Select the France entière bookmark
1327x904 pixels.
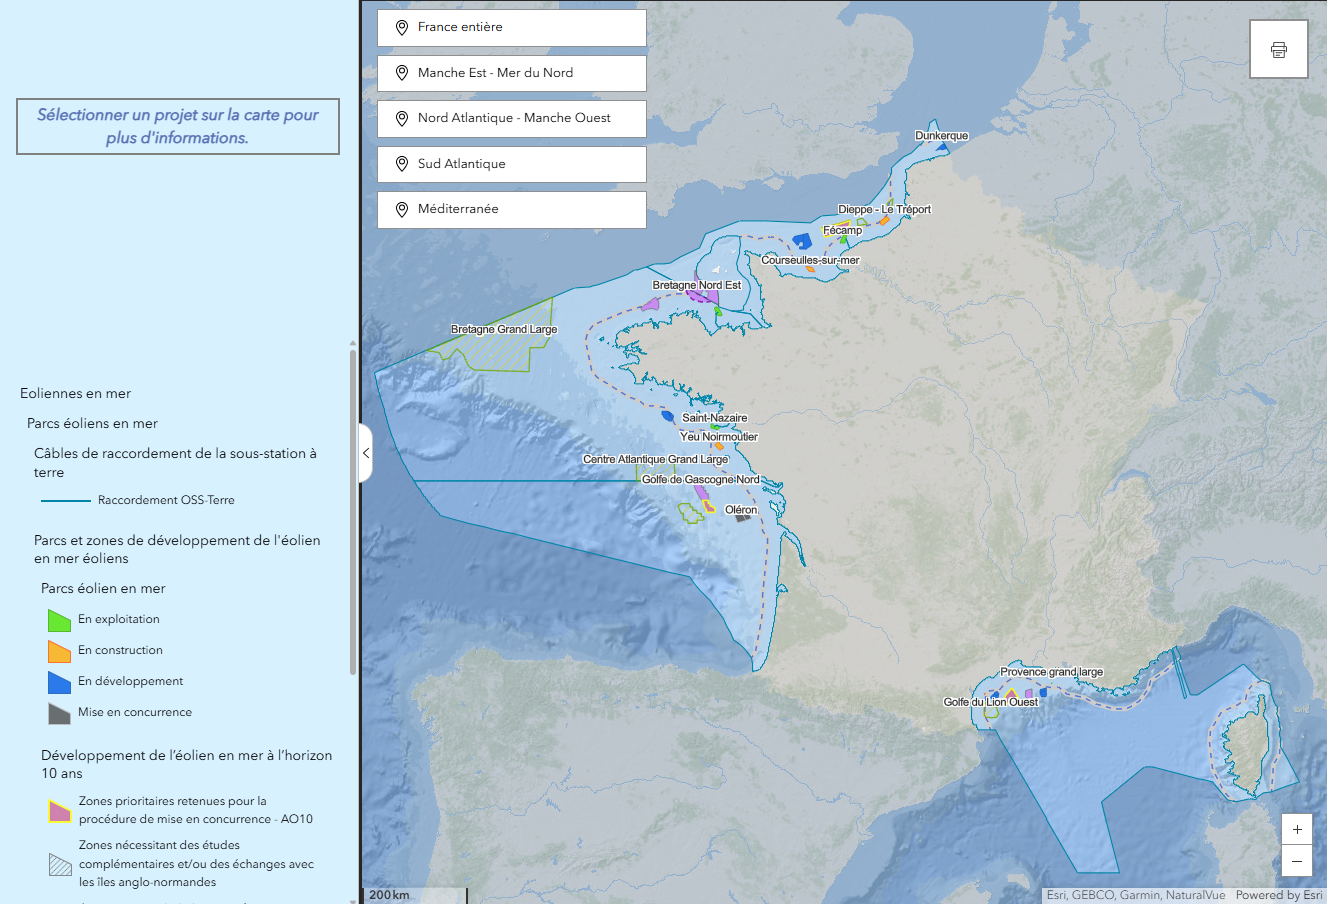point(511,27)
